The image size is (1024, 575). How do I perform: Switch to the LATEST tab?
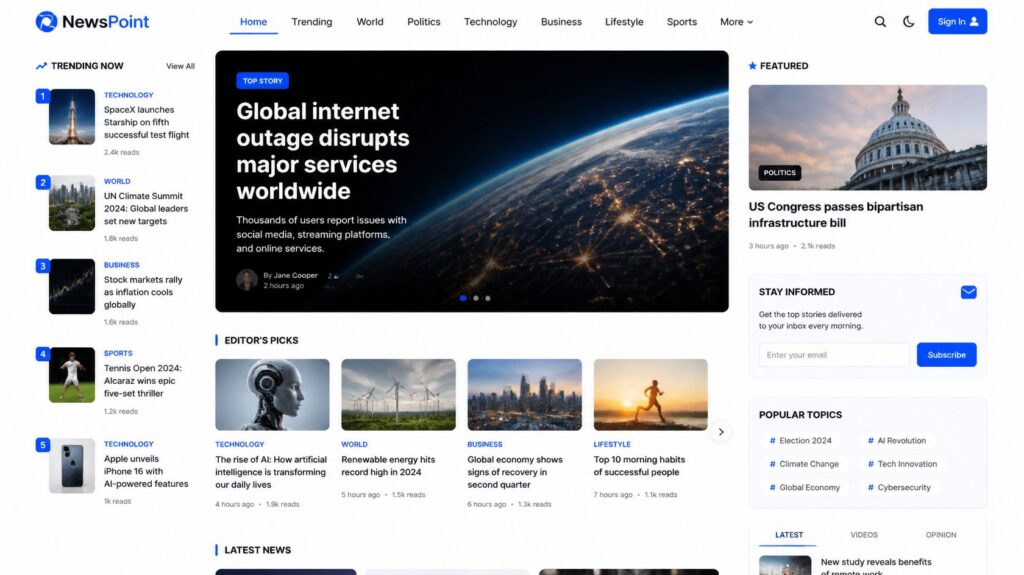789,534
